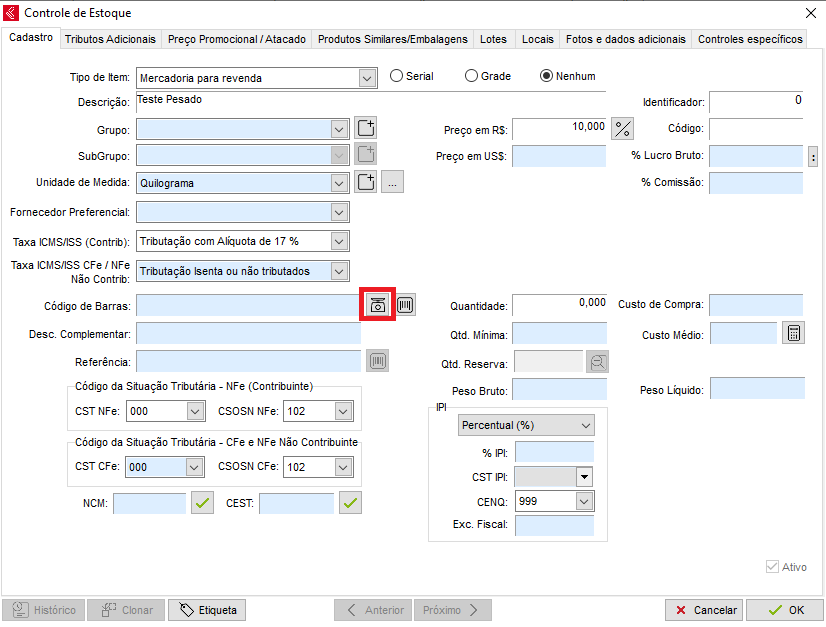Select the Serial radio option

(397, 76)
